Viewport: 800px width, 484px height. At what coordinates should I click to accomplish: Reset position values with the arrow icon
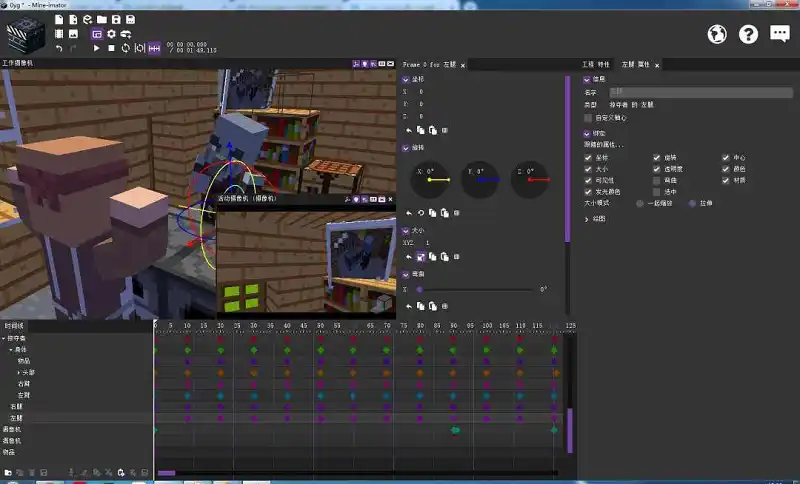[409, 131]
